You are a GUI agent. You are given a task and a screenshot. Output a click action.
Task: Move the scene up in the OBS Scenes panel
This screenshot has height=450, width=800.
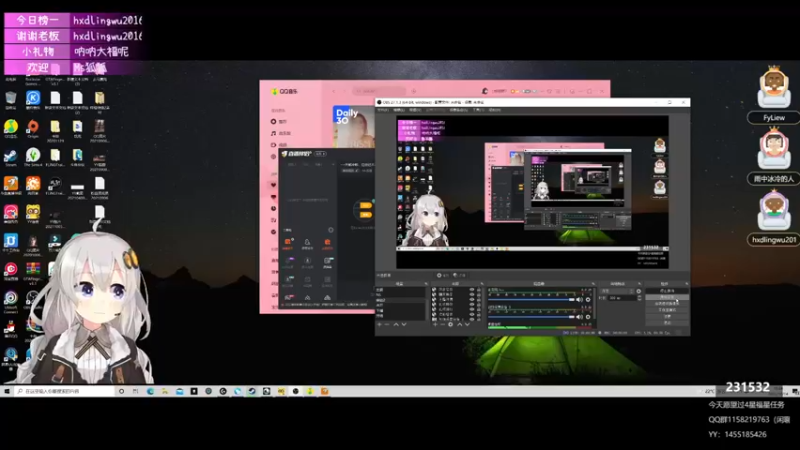coord(396,324)
